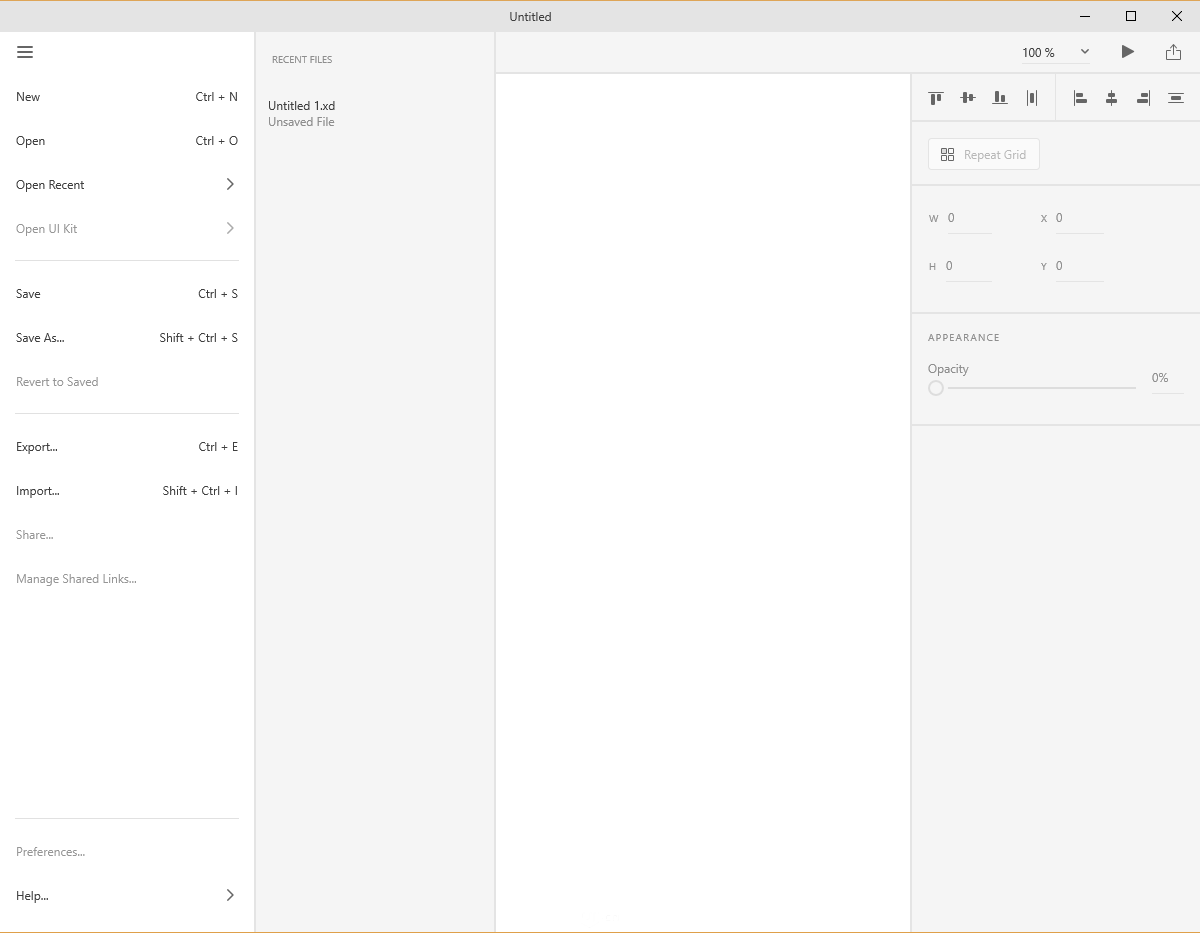The height and width of the screenshot is (933, 1200).
Task: Click the Align Left icon
Action: pyautogui.click(x=1080, y=97)
